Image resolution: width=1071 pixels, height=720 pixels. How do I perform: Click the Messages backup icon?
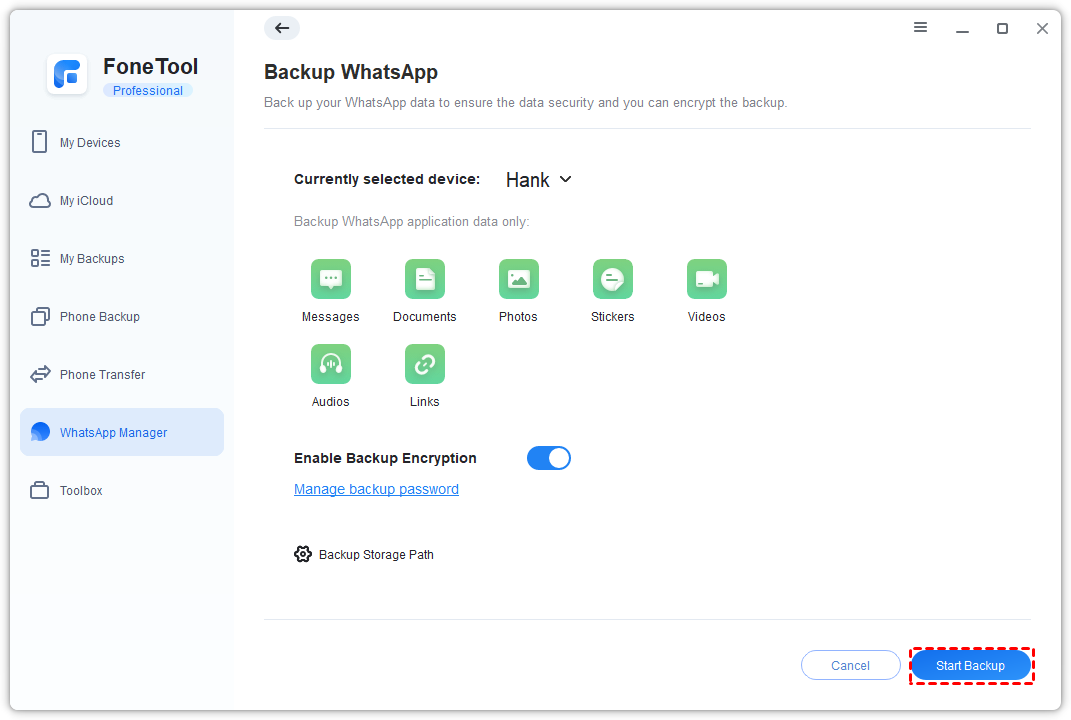pos(330,279)
